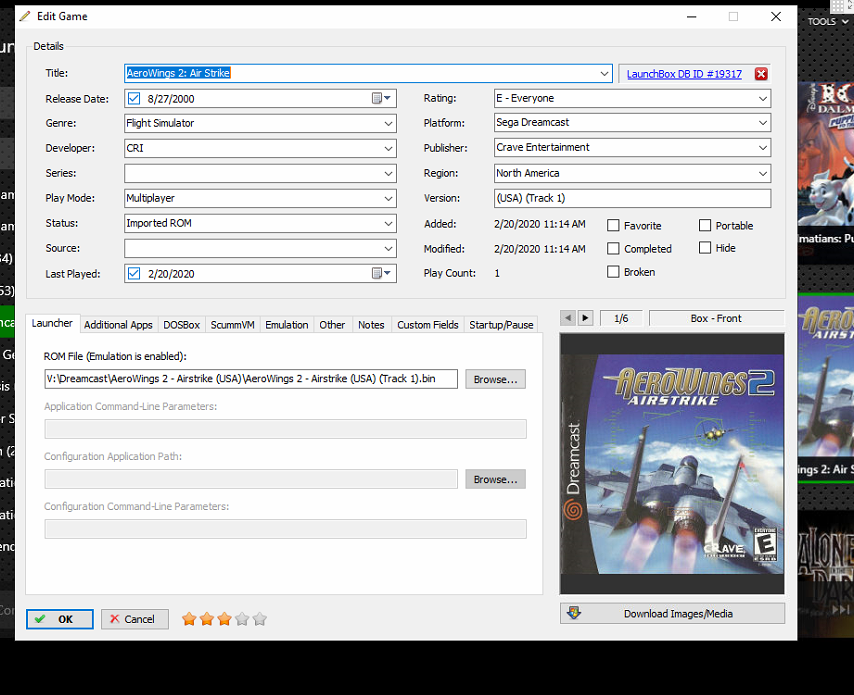Toggle the Last Played checkbox
The image size is (854, 695).
[133, 273]
